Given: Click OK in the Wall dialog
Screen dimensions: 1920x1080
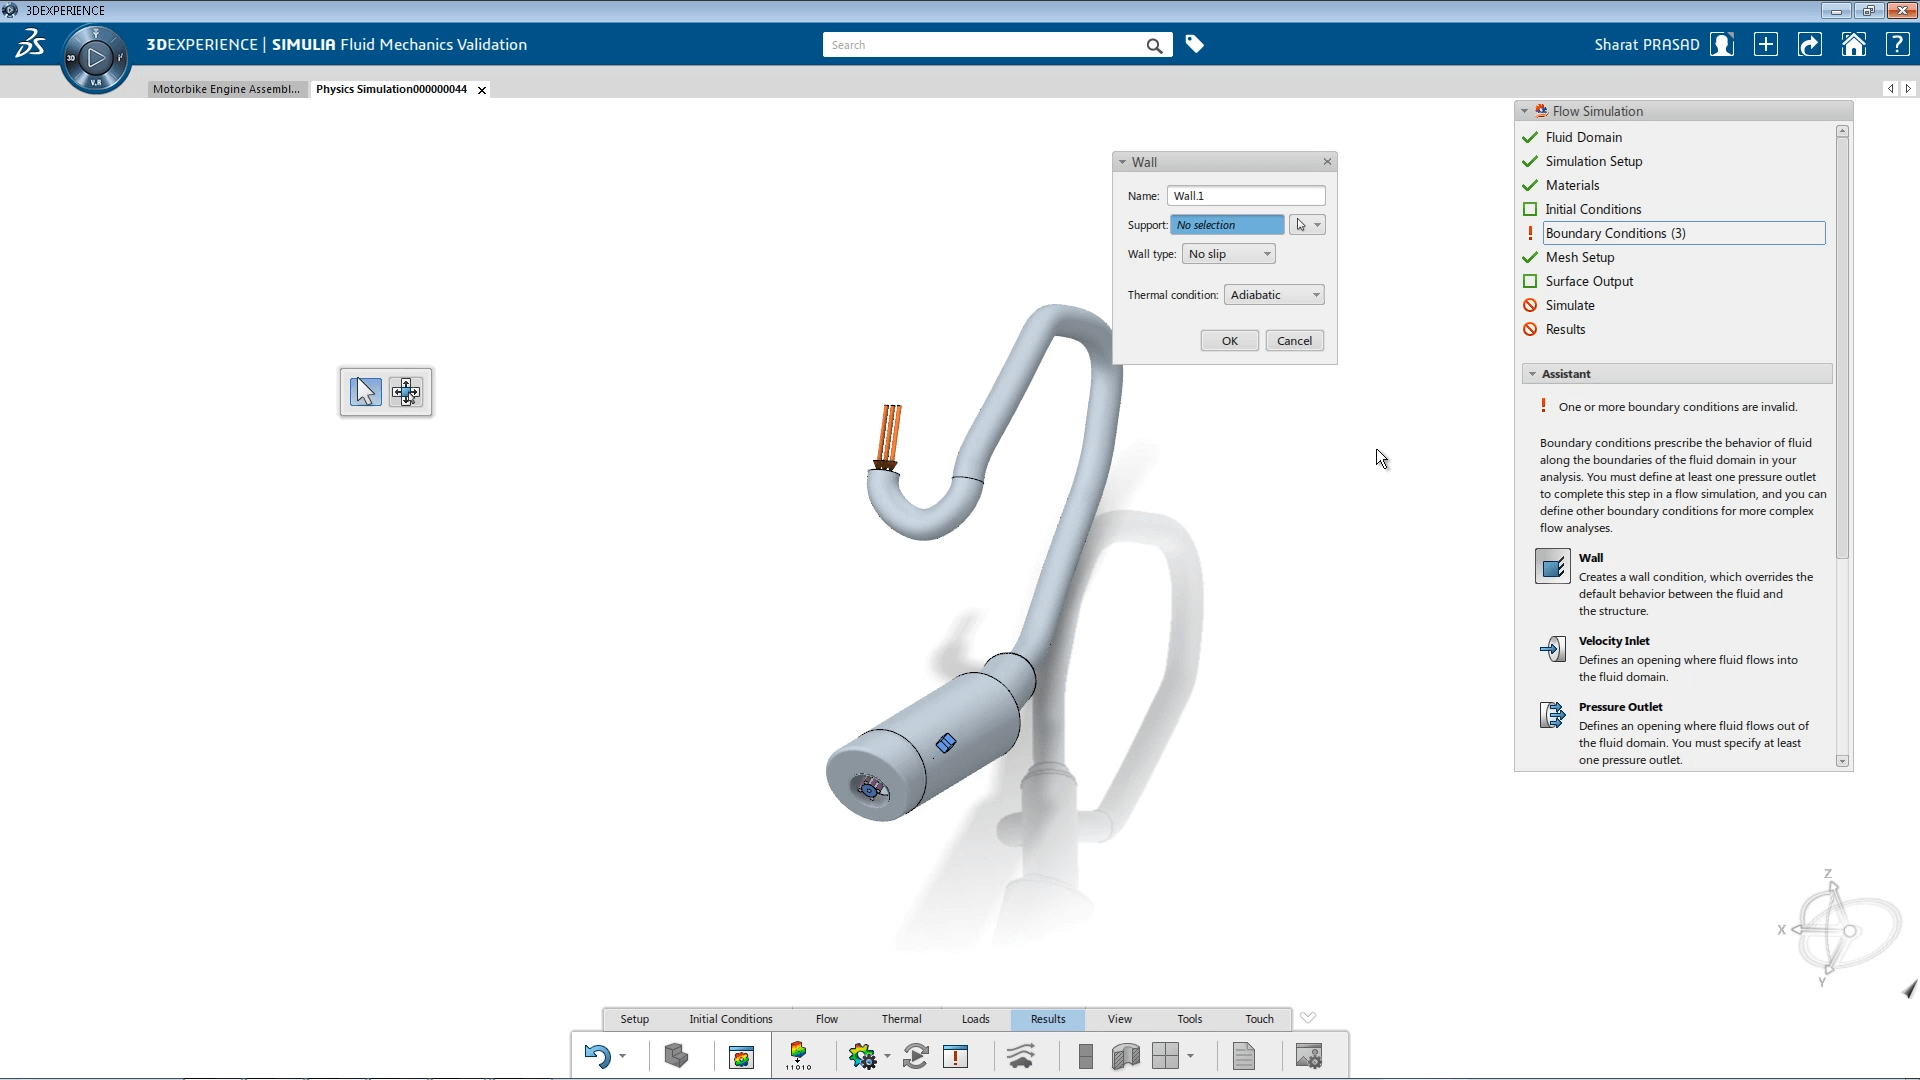Looking at the screenshot, I should (x=1230, y=341).
